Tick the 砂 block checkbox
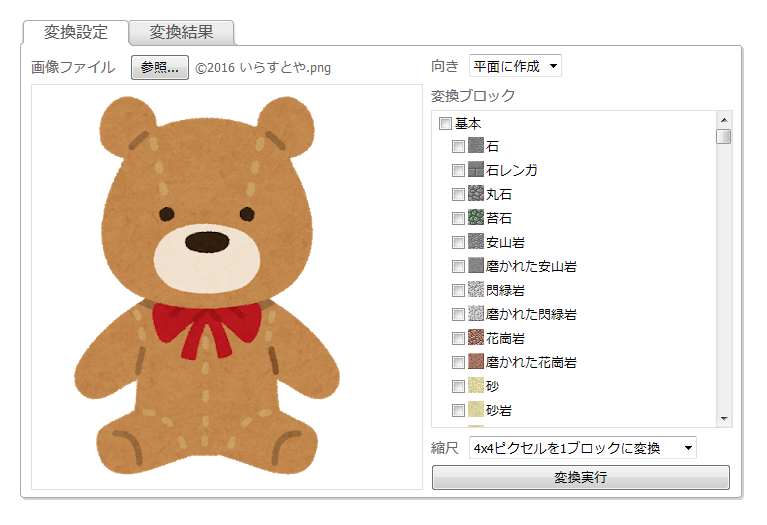This screenshot has width=767, height=525. click(458, 386)
